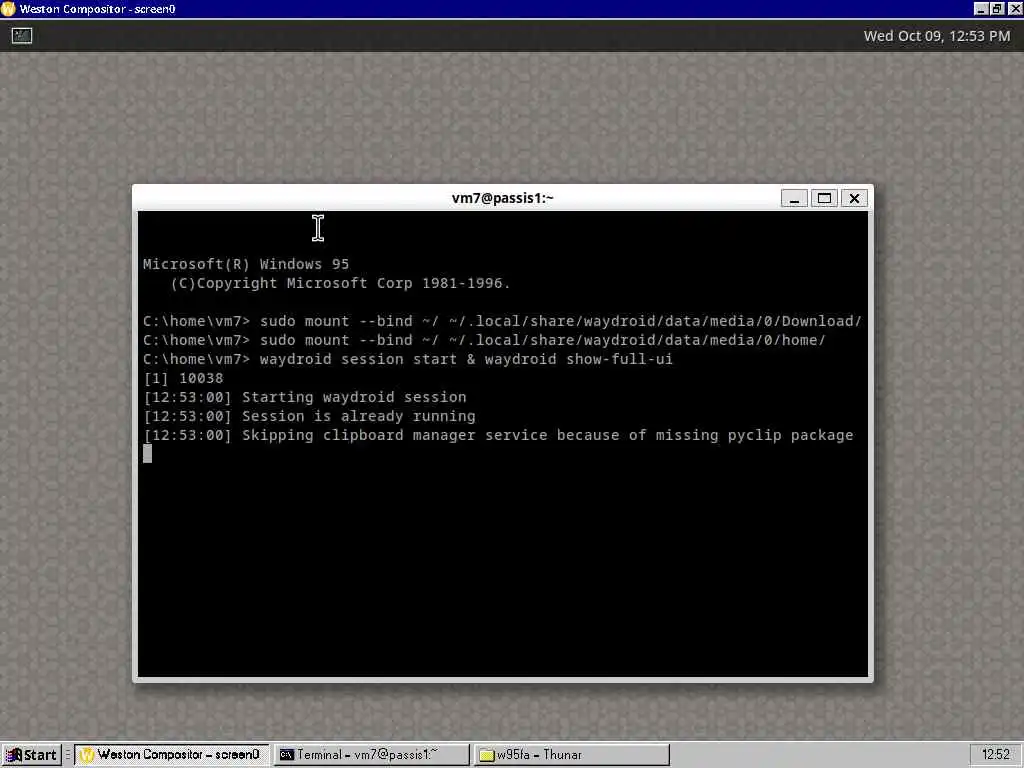
Task: Switch to Weston Compositor taskbar item
Action: [170, 755]
